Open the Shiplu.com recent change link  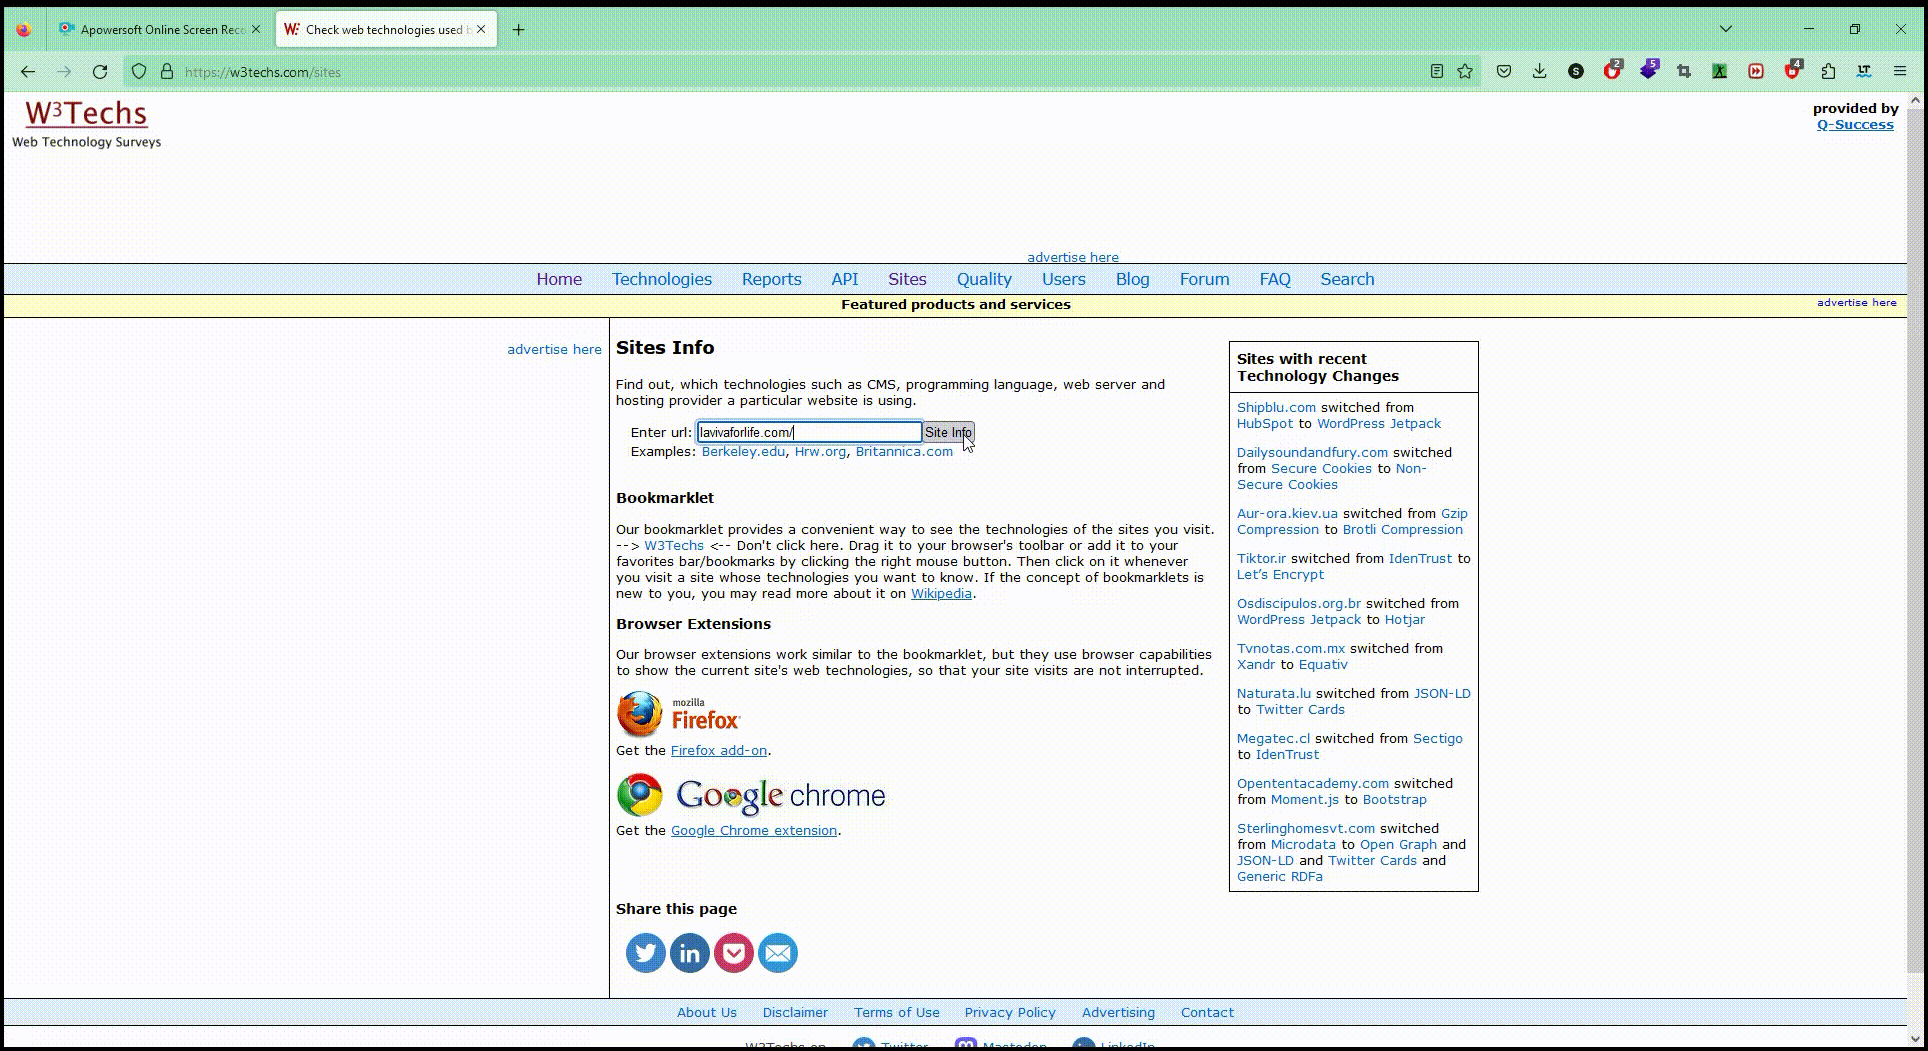pyautogui.click(x=1276, y=407)
